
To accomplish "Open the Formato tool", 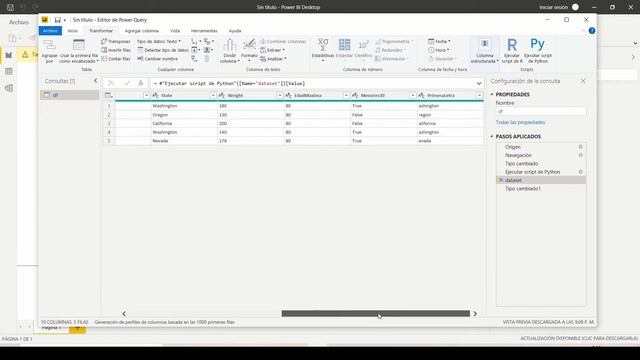I will 249,51.
